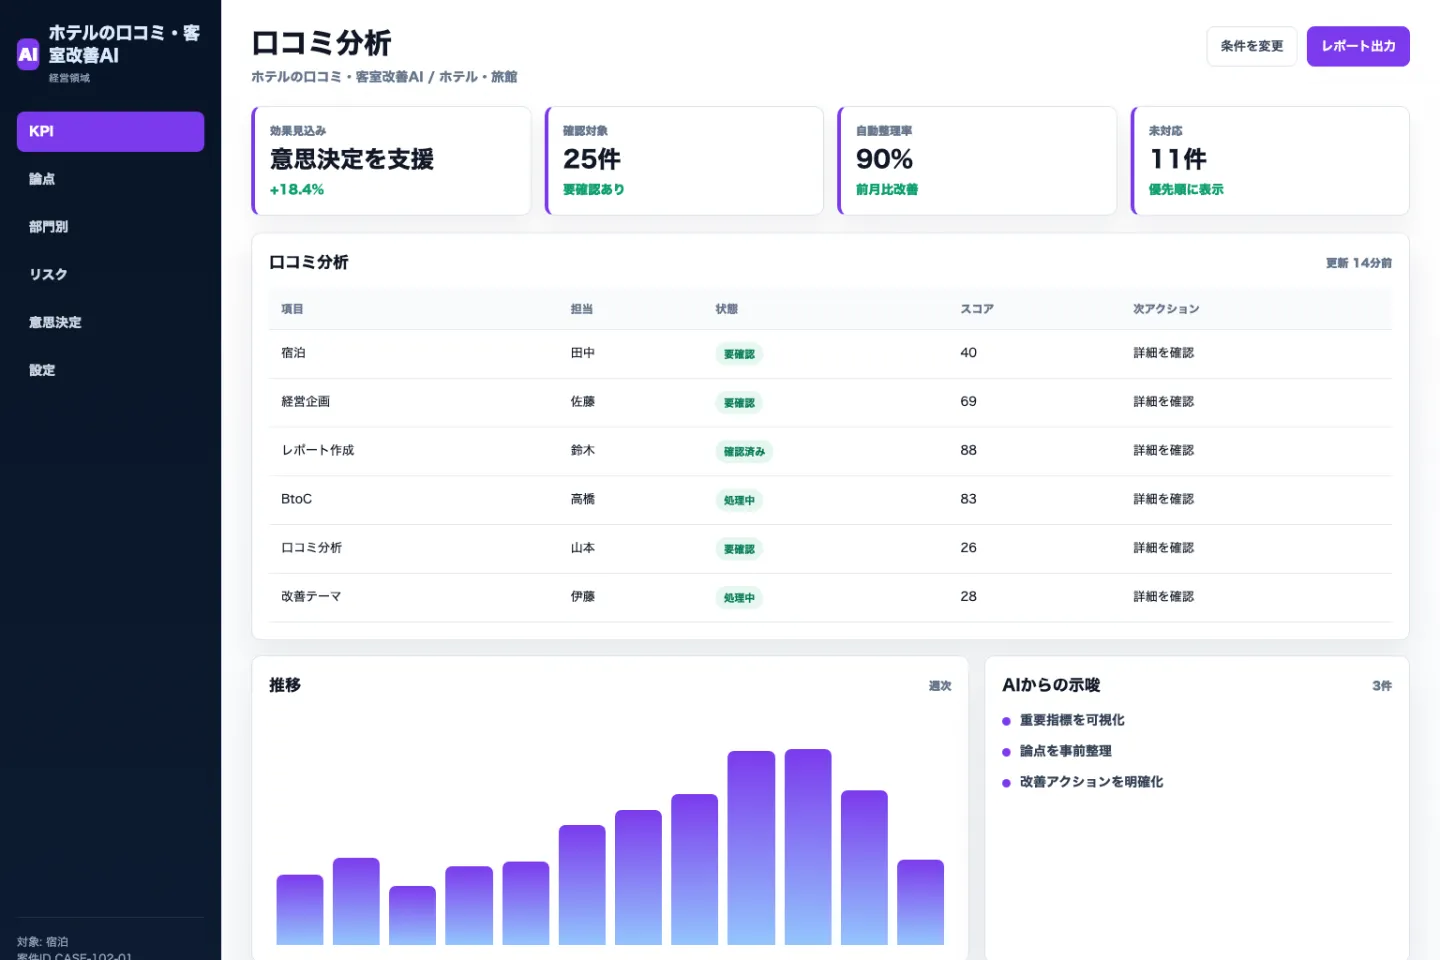Open the KPI menu item
The width and height of the screenshot is (1440, 960).
coord(110,131)
